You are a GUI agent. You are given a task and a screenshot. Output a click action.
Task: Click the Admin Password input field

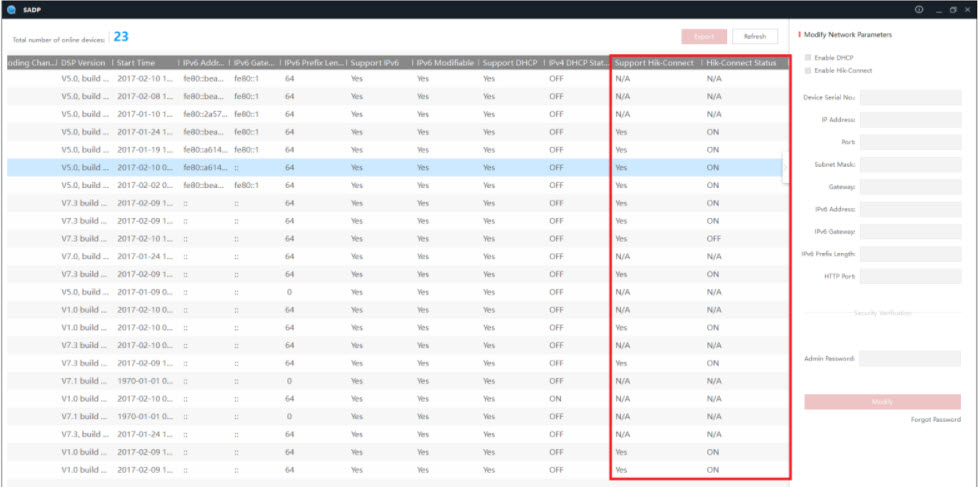pyautogui.click(x=910, y=358)
